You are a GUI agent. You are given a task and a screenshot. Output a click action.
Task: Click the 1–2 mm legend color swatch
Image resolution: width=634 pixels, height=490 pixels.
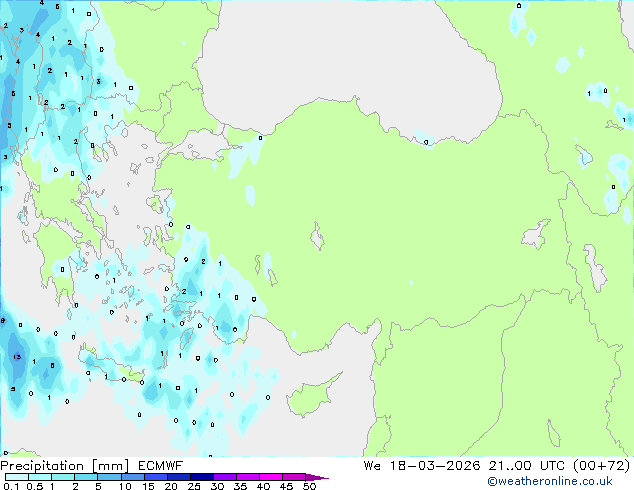click(63, 477)
